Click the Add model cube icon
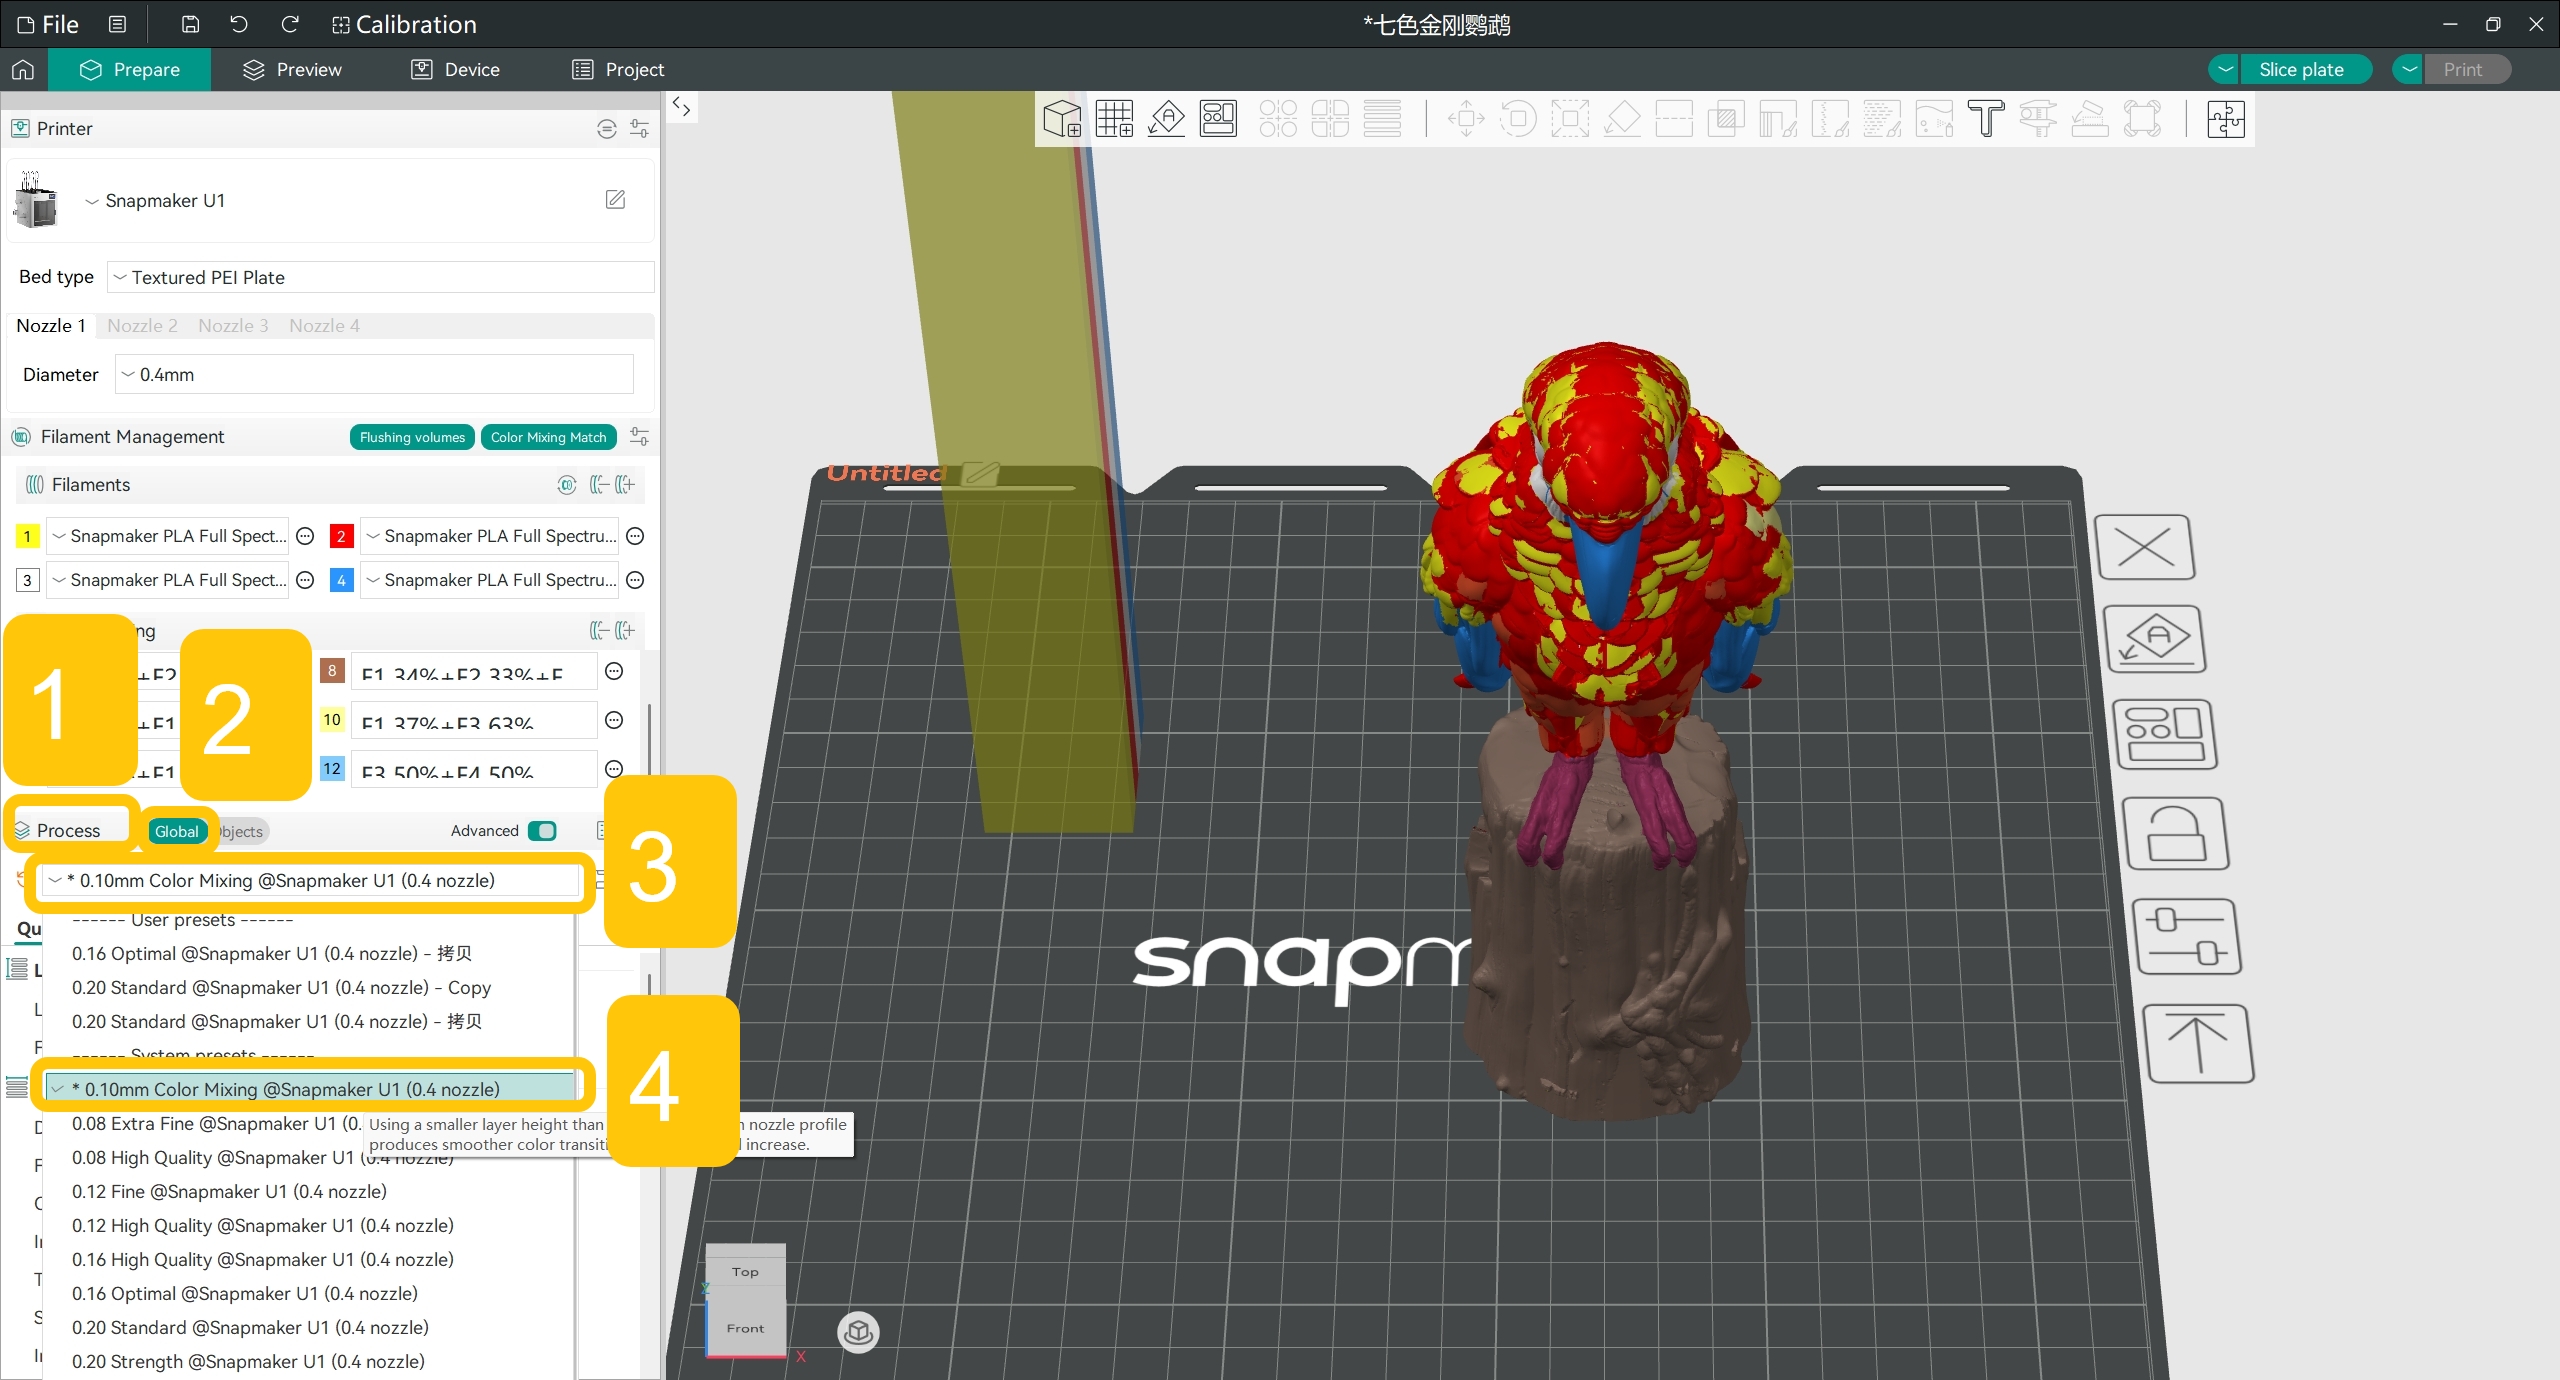 click(x=1062, y=119)
